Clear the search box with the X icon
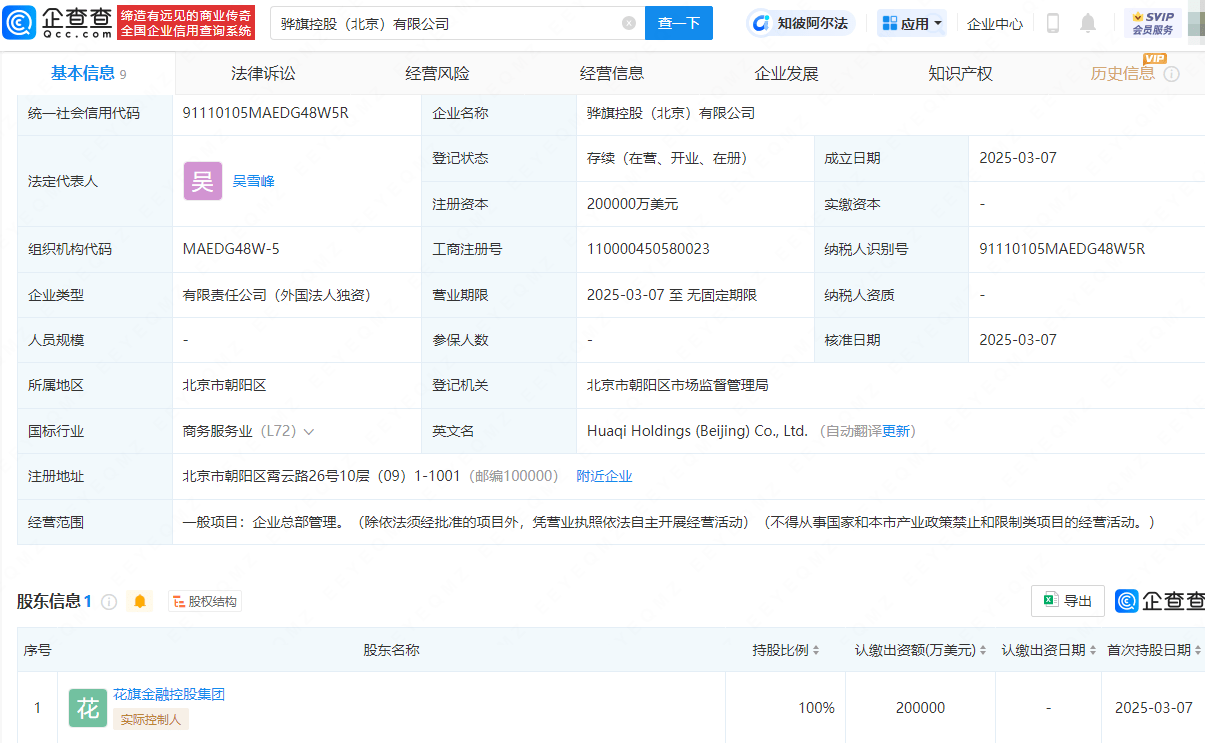This screenshot has width=1205, height=743. coord(629,23)
